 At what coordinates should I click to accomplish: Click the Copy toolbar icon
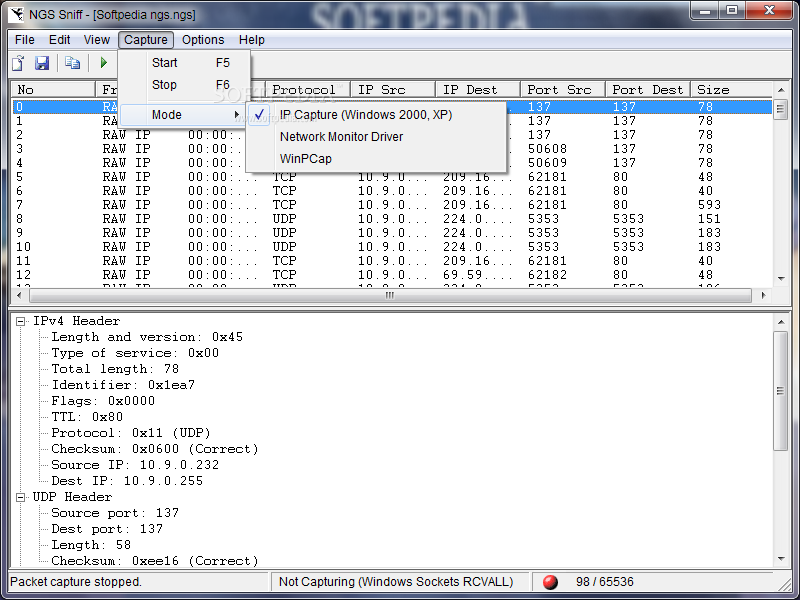(x=72, y=63)
